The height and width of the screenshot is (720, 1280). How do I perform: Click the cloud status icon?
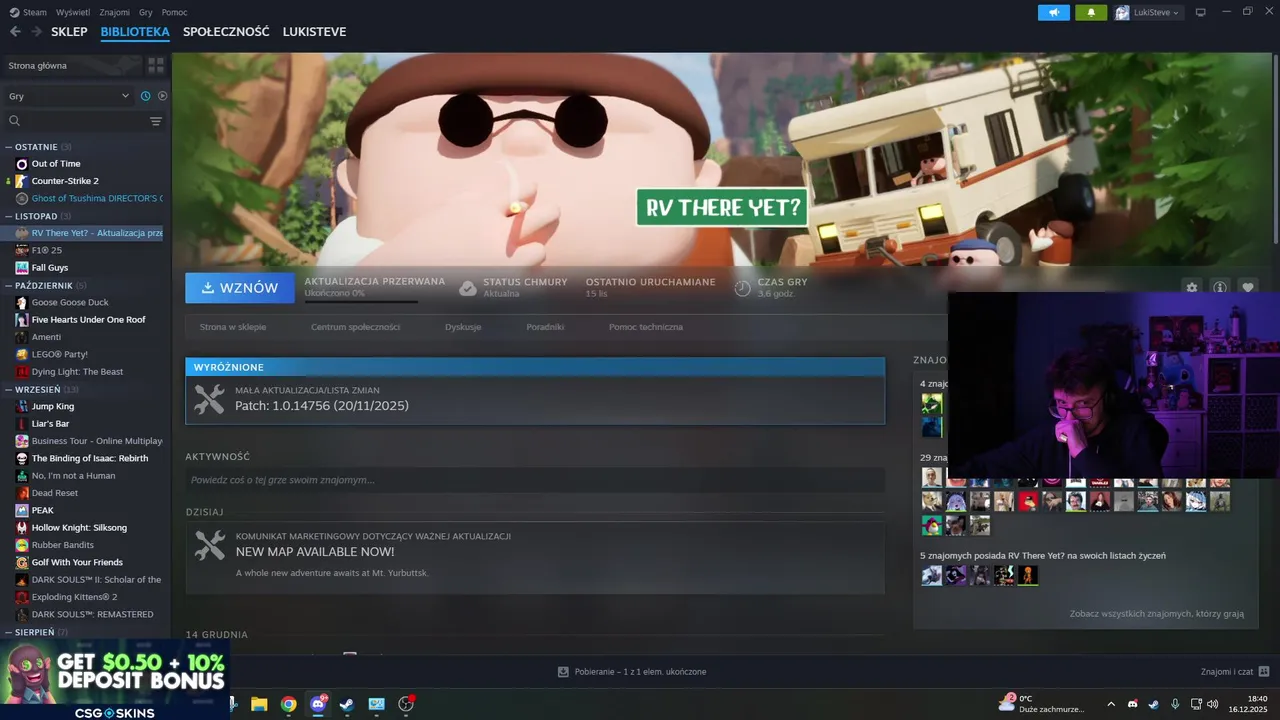467,288
